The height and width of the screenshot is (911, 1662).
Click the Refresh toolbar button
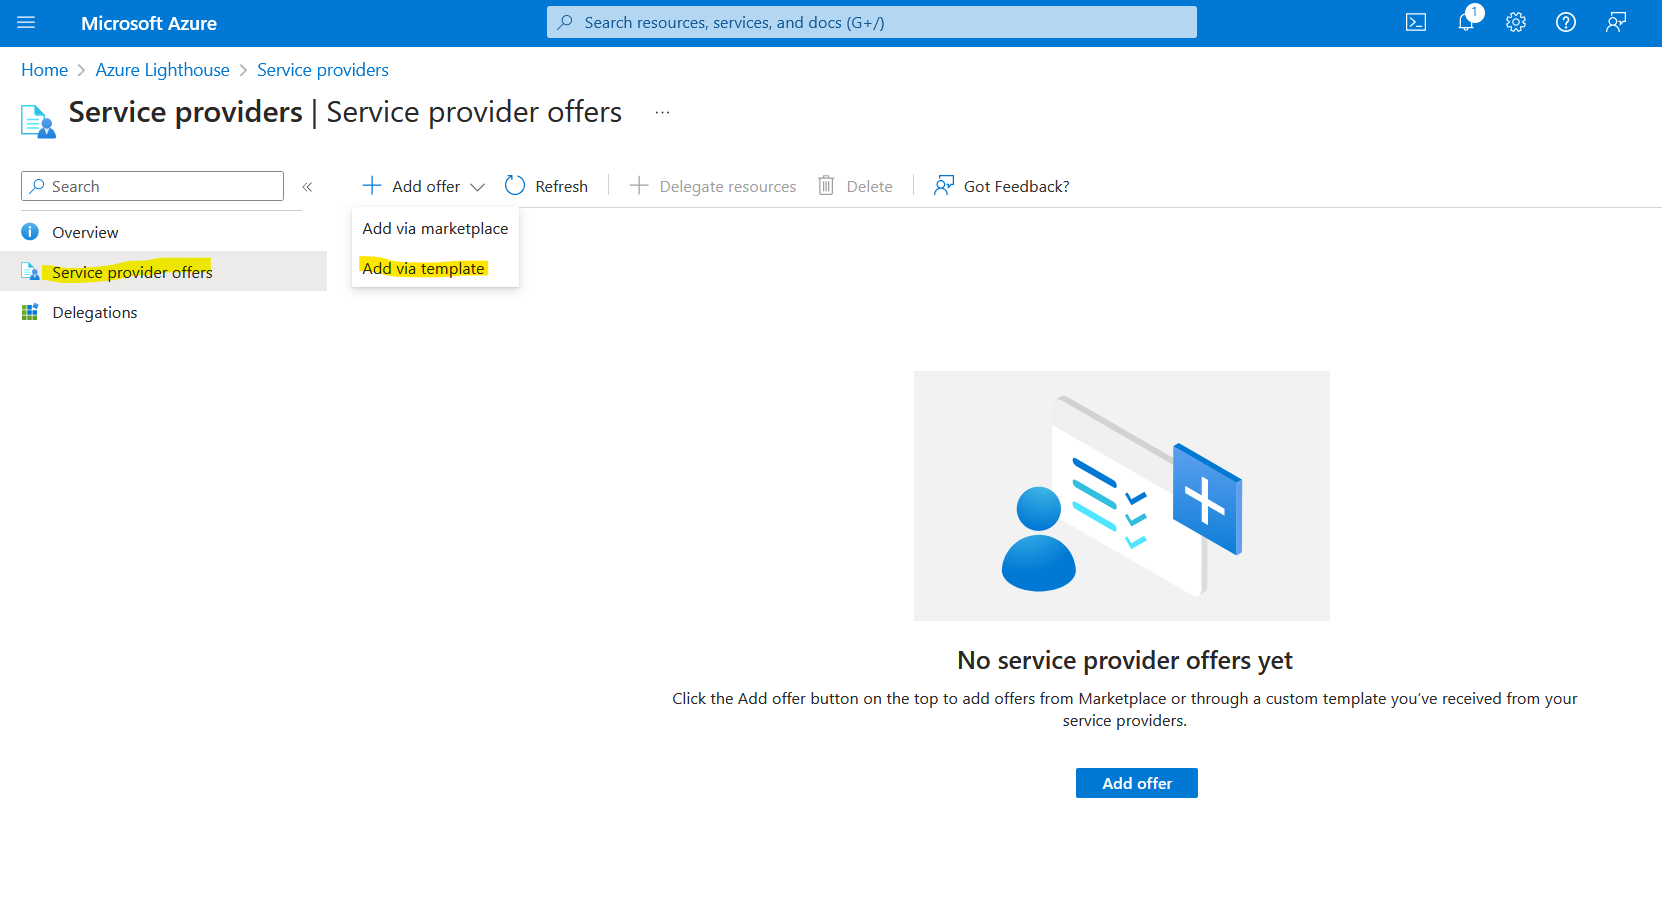click(x=547, y=186)
